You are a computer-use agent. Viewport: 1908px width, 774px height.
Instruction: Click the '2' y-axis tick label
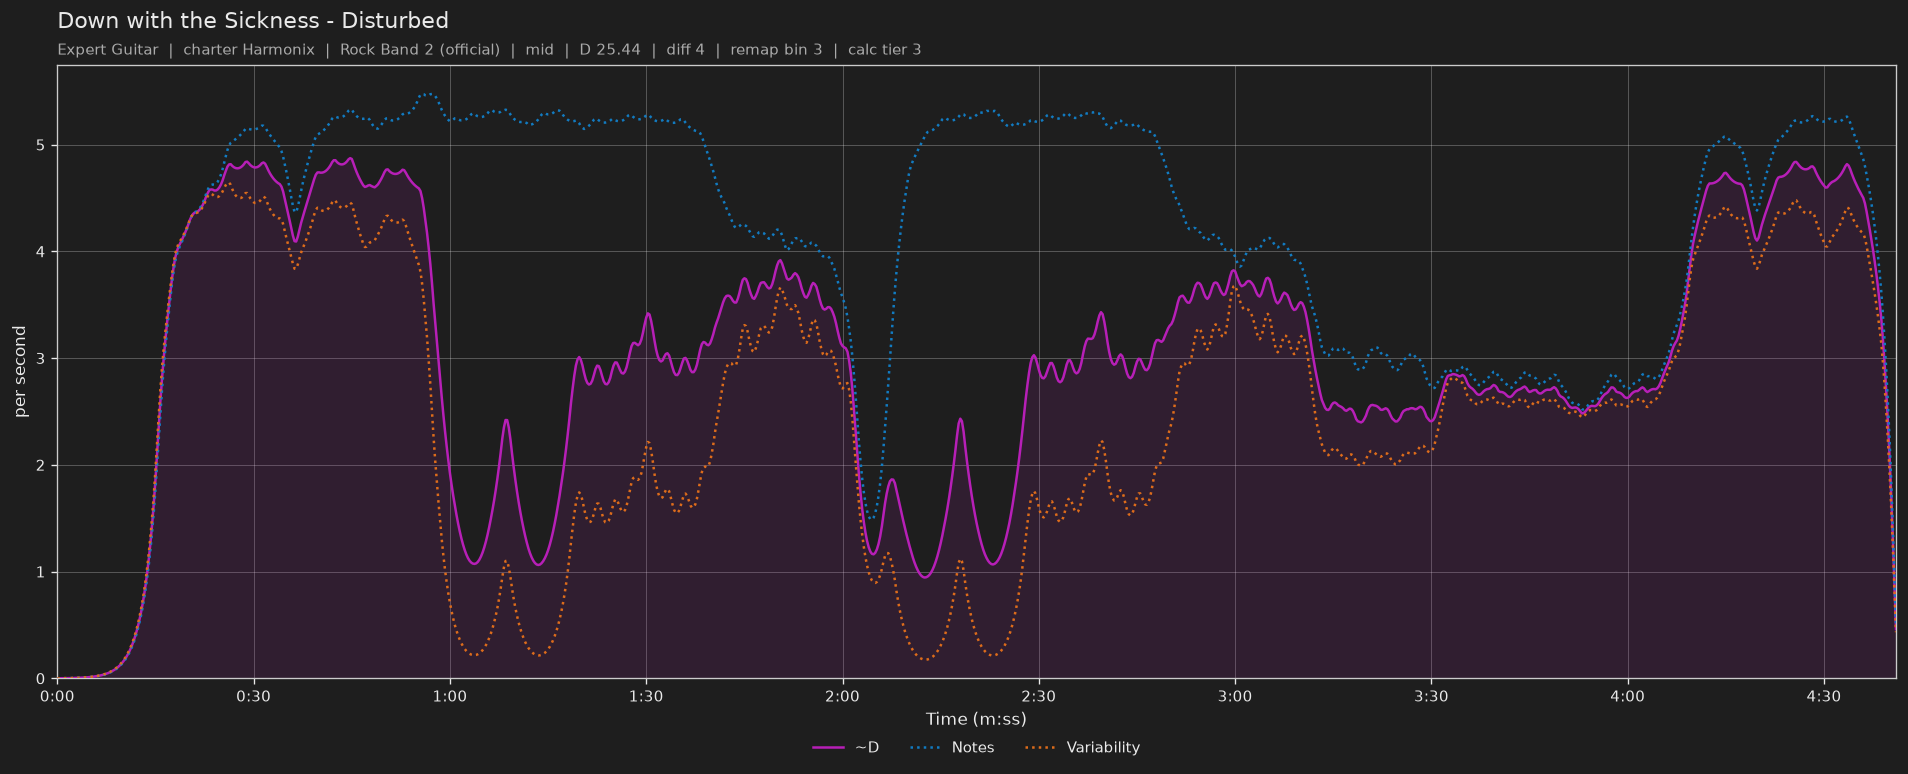pyautogui.click(x=42, y=466)
